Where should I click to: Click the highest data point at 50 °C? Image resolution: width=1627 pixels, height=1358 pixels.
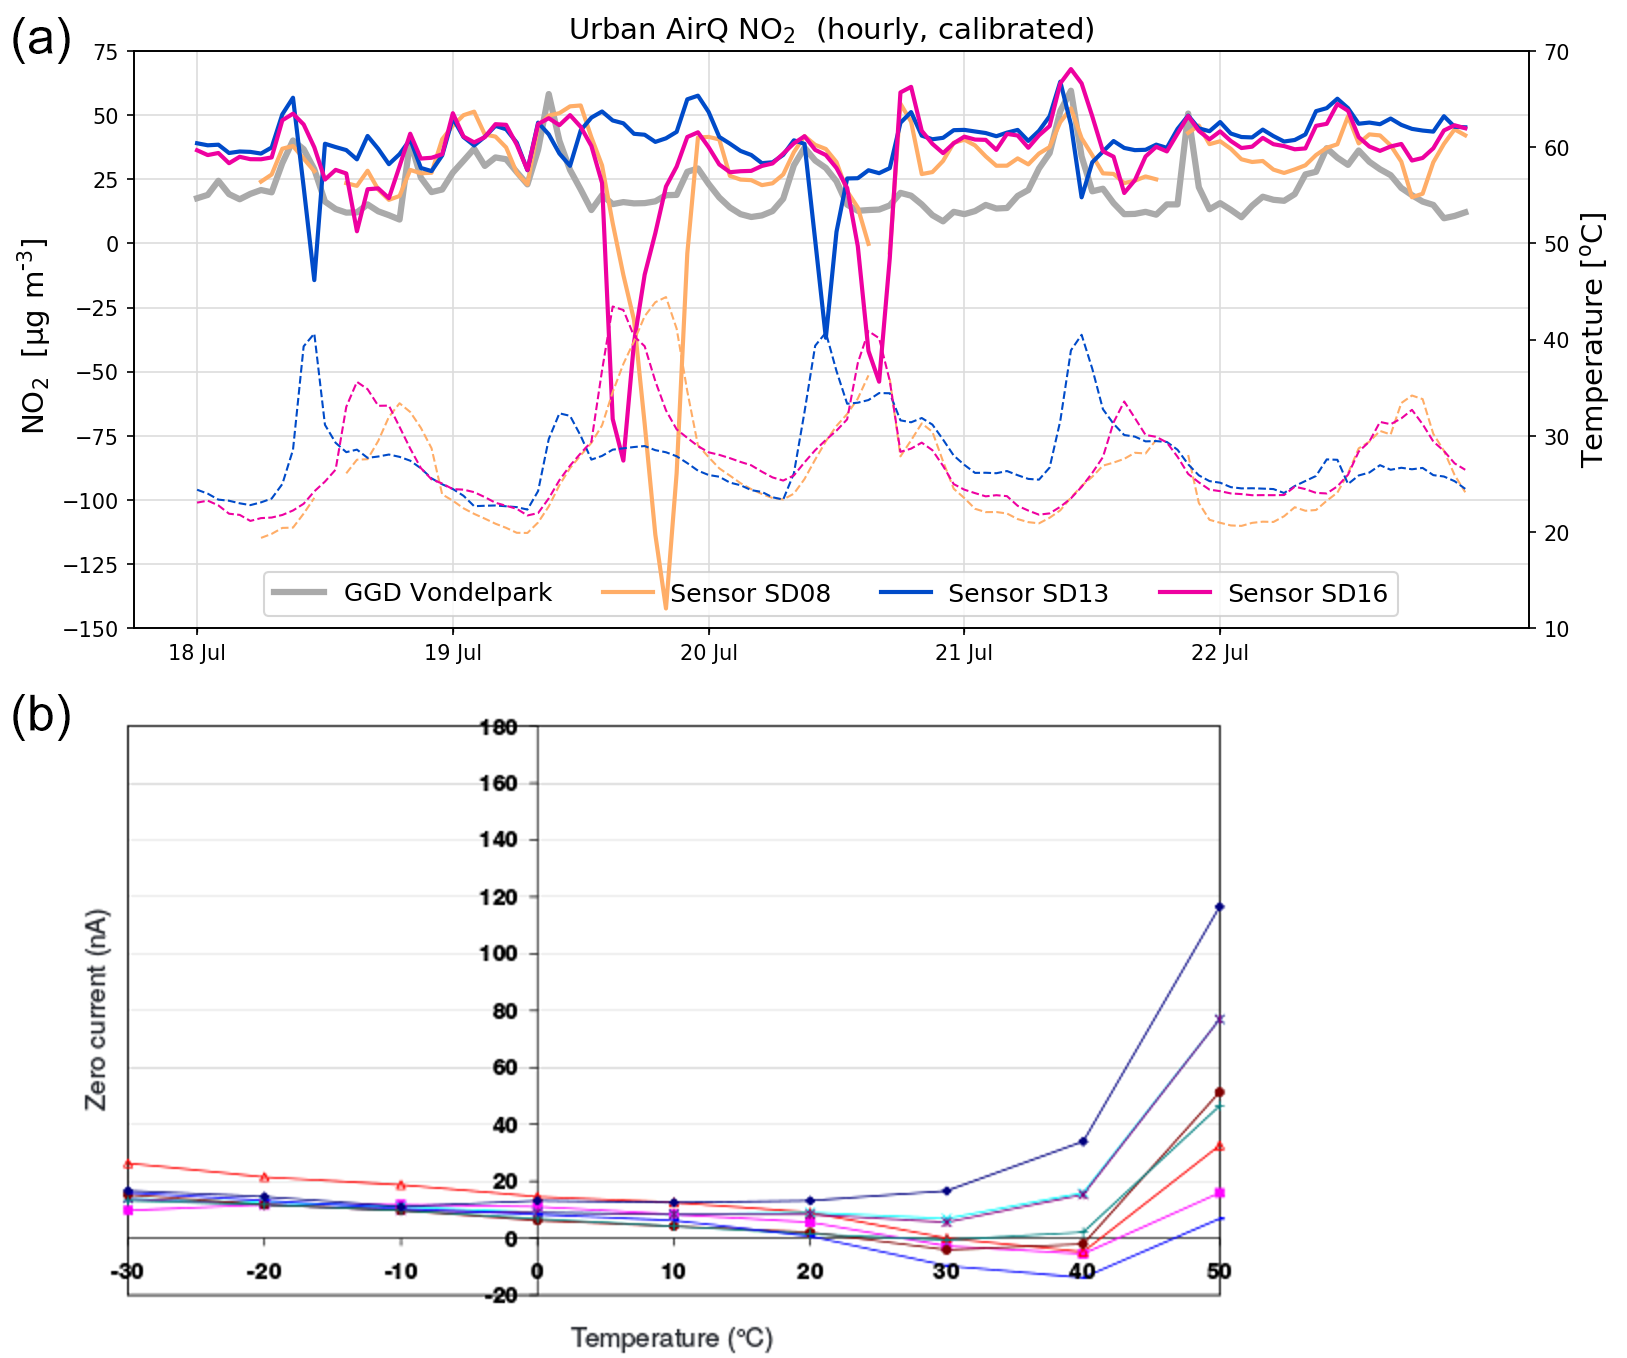tap(1219, 907)
